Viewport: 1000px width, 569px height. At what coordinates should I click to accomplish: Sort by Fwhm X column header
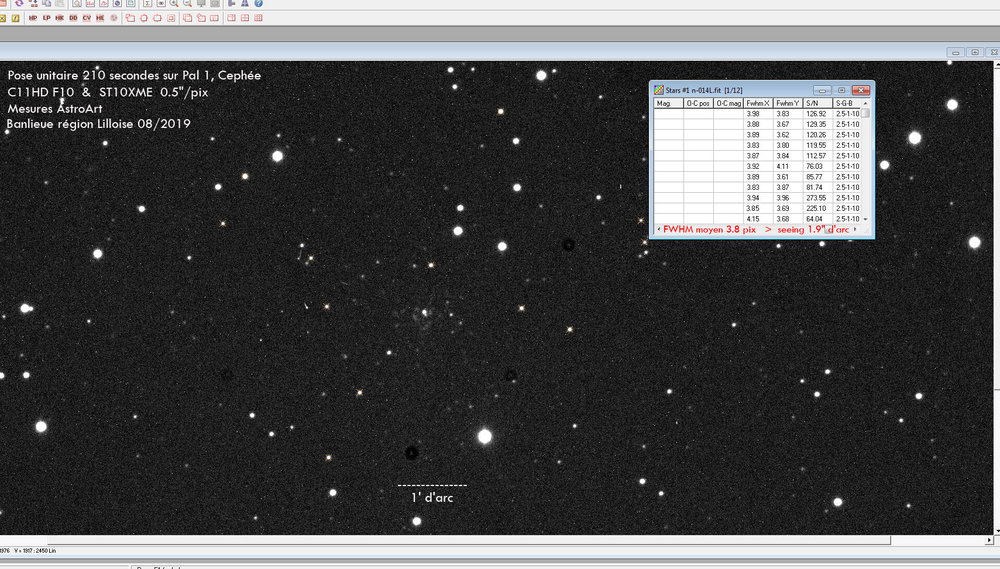pyautogui.click(x=758, y=103)
